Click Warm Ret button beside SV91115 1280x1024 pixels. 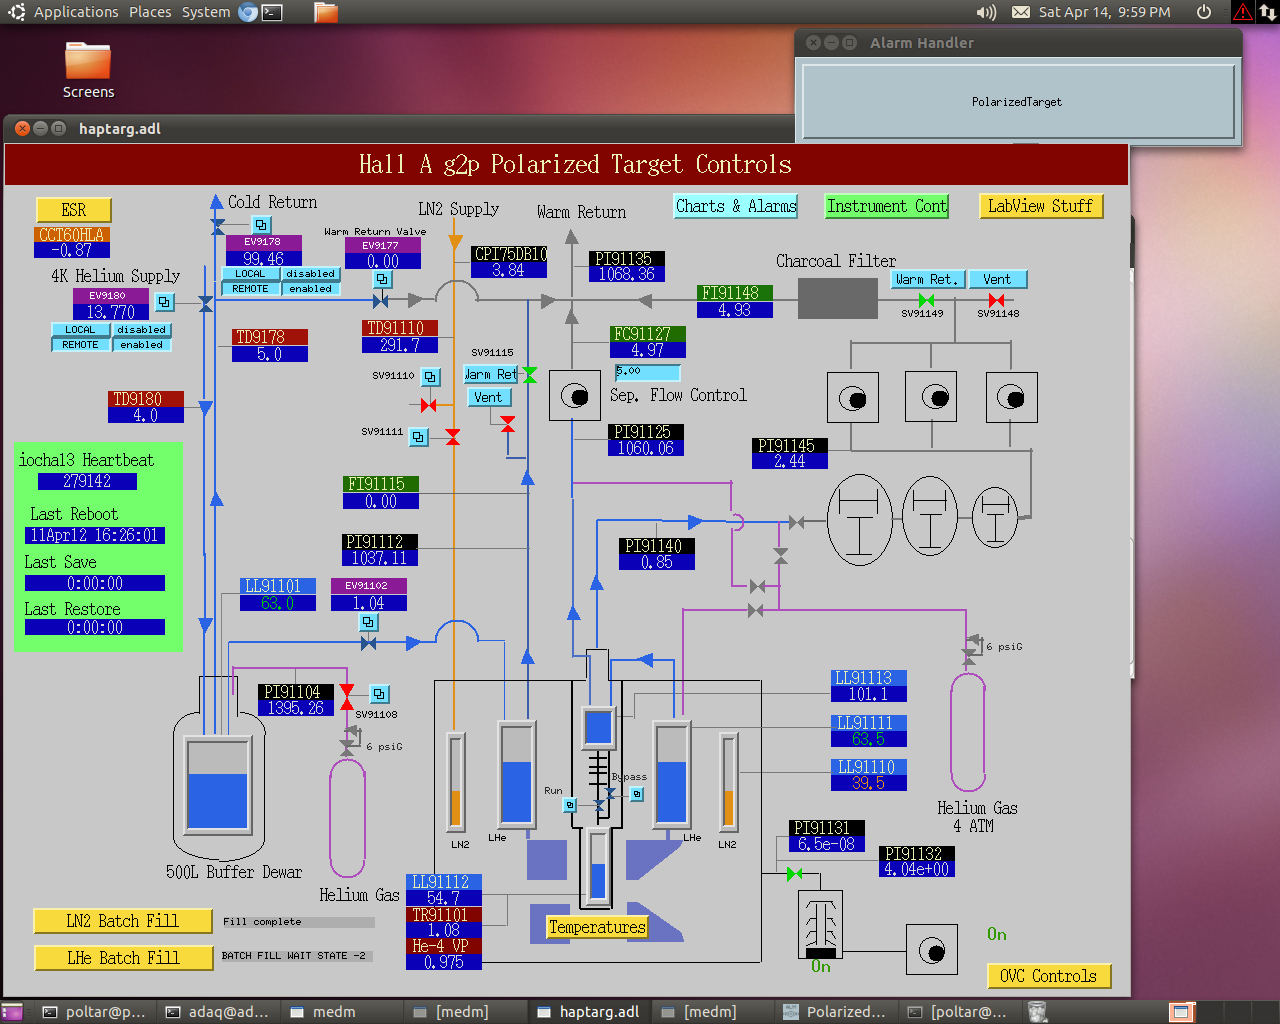[491, 374]
